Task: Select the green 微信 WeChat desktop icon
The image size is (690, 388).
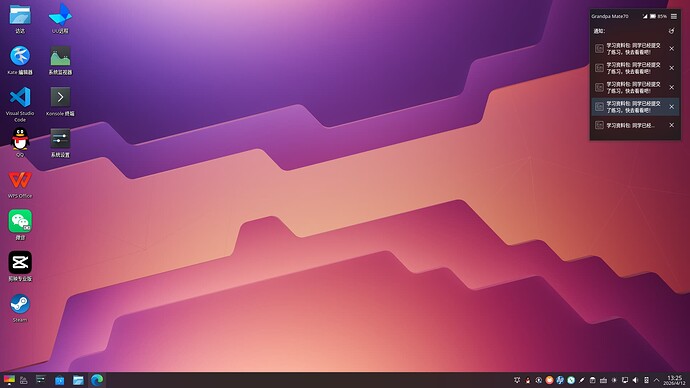Action: click(20, 224)
